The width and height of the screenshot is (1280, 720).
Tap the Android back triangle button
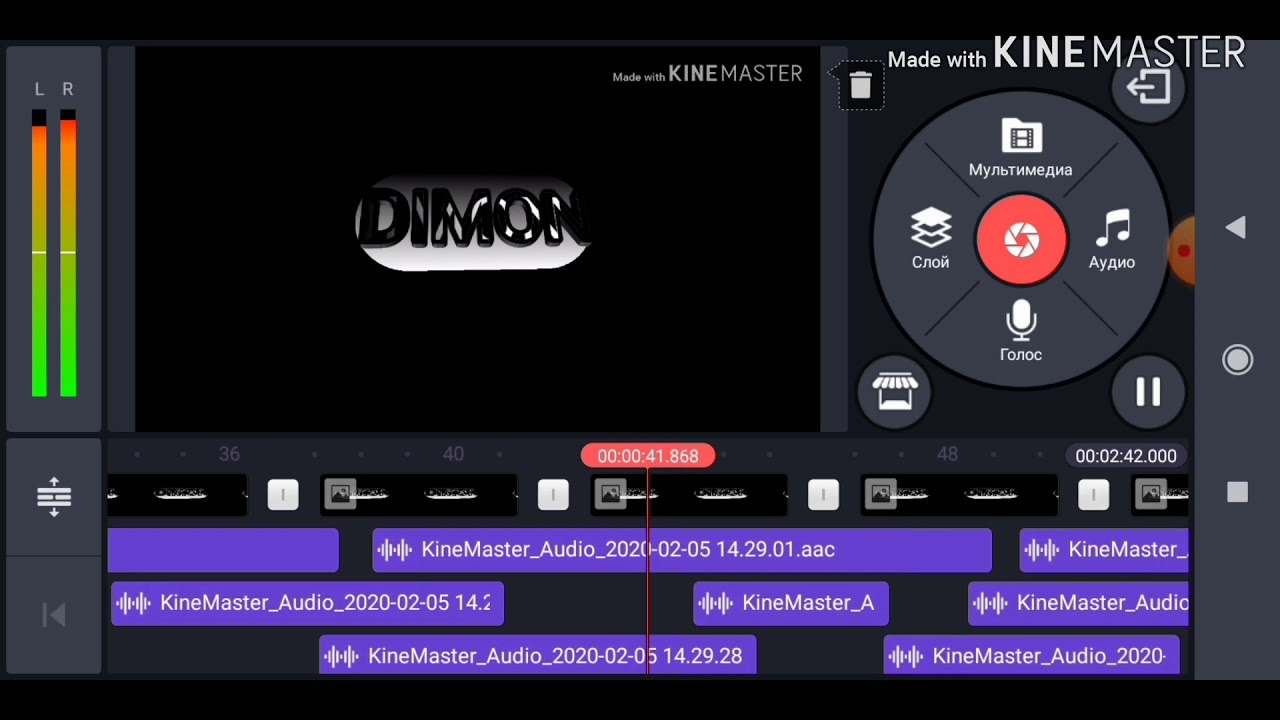1236,228
